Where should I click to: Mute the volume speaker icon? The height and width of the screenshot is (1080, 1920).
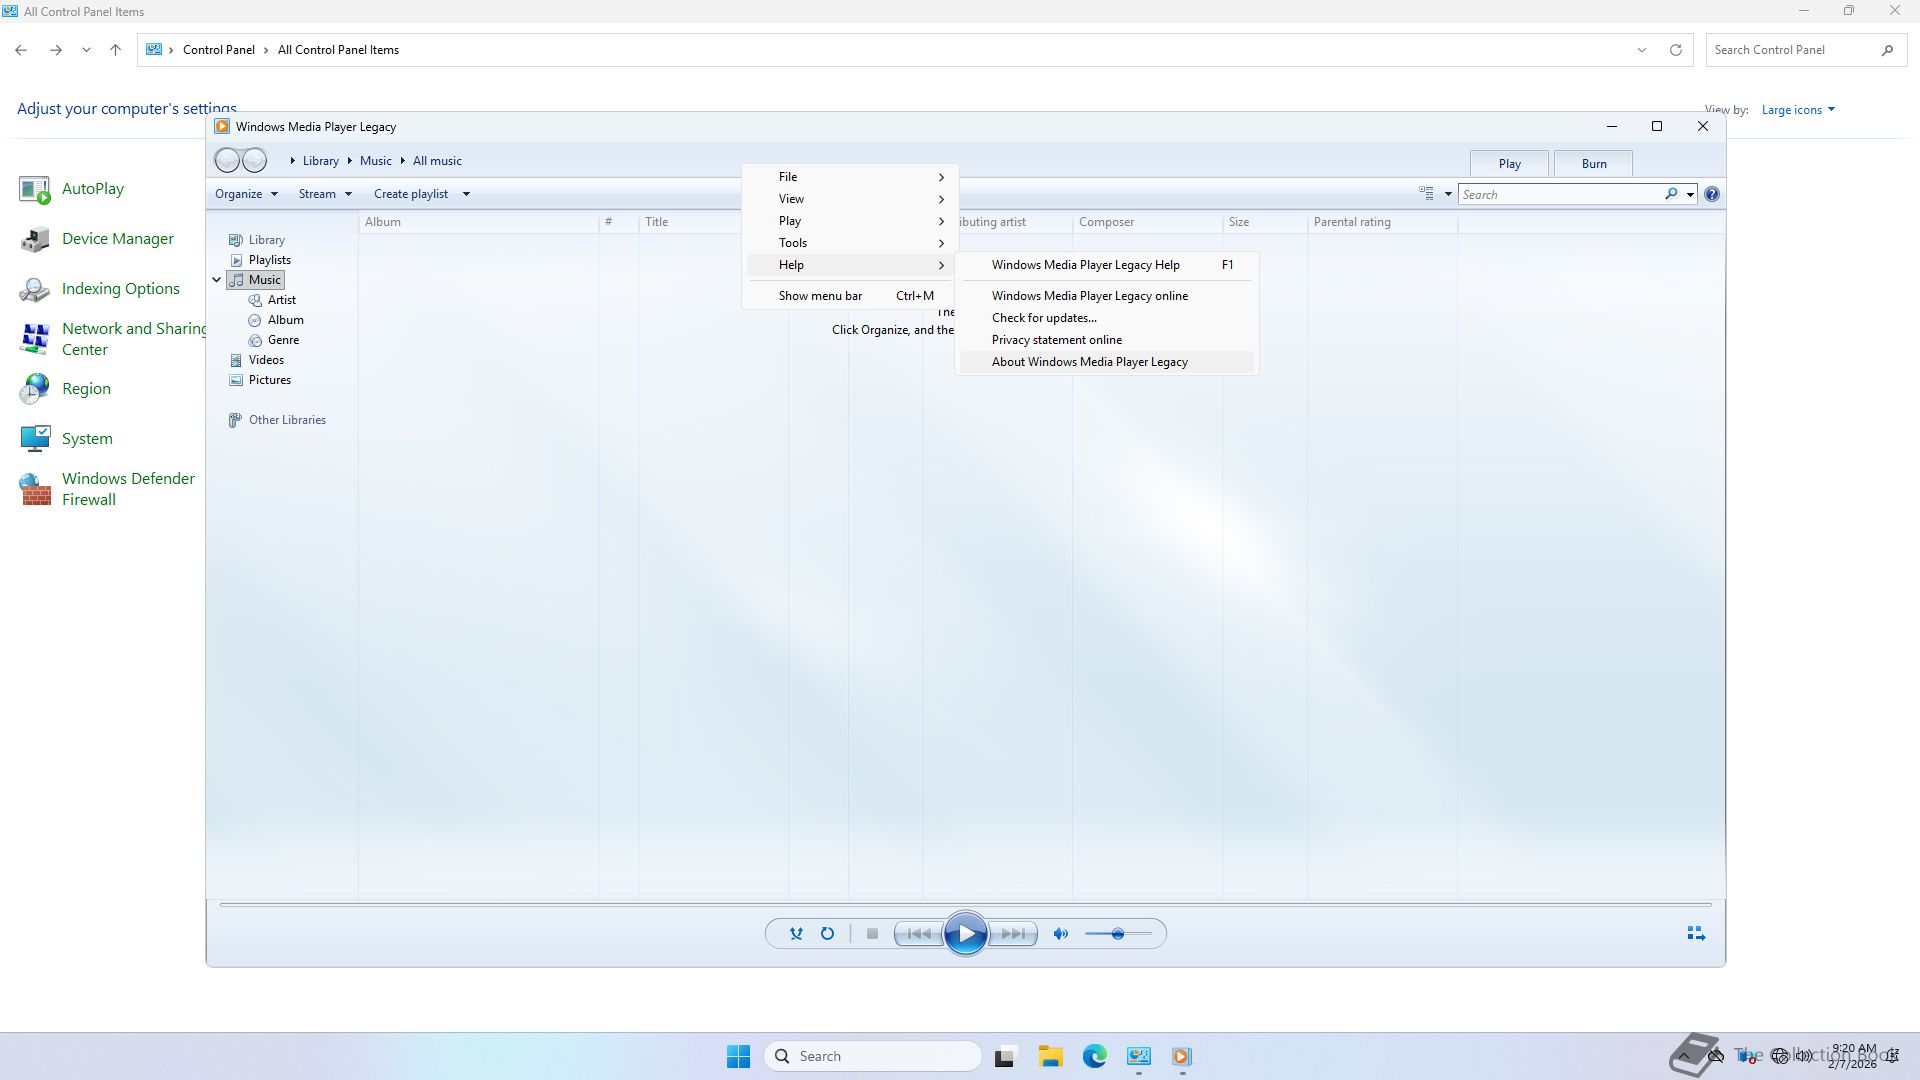(1061, 934)
